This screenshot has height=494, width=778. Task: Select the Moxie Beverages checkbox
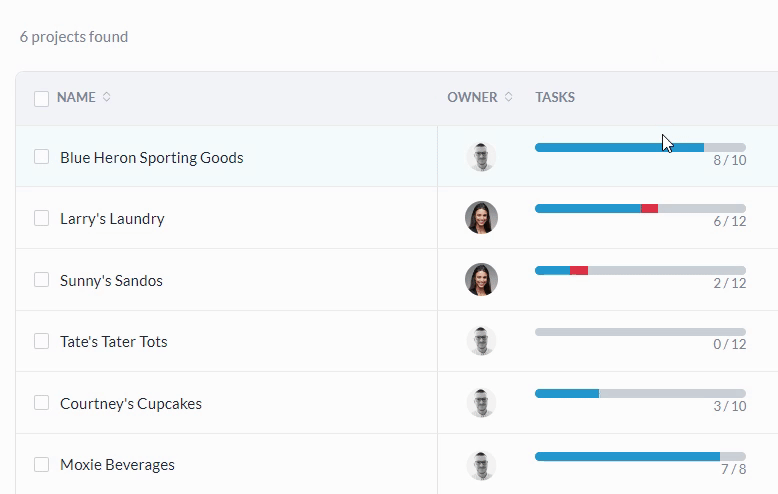[x=41, y=465]
